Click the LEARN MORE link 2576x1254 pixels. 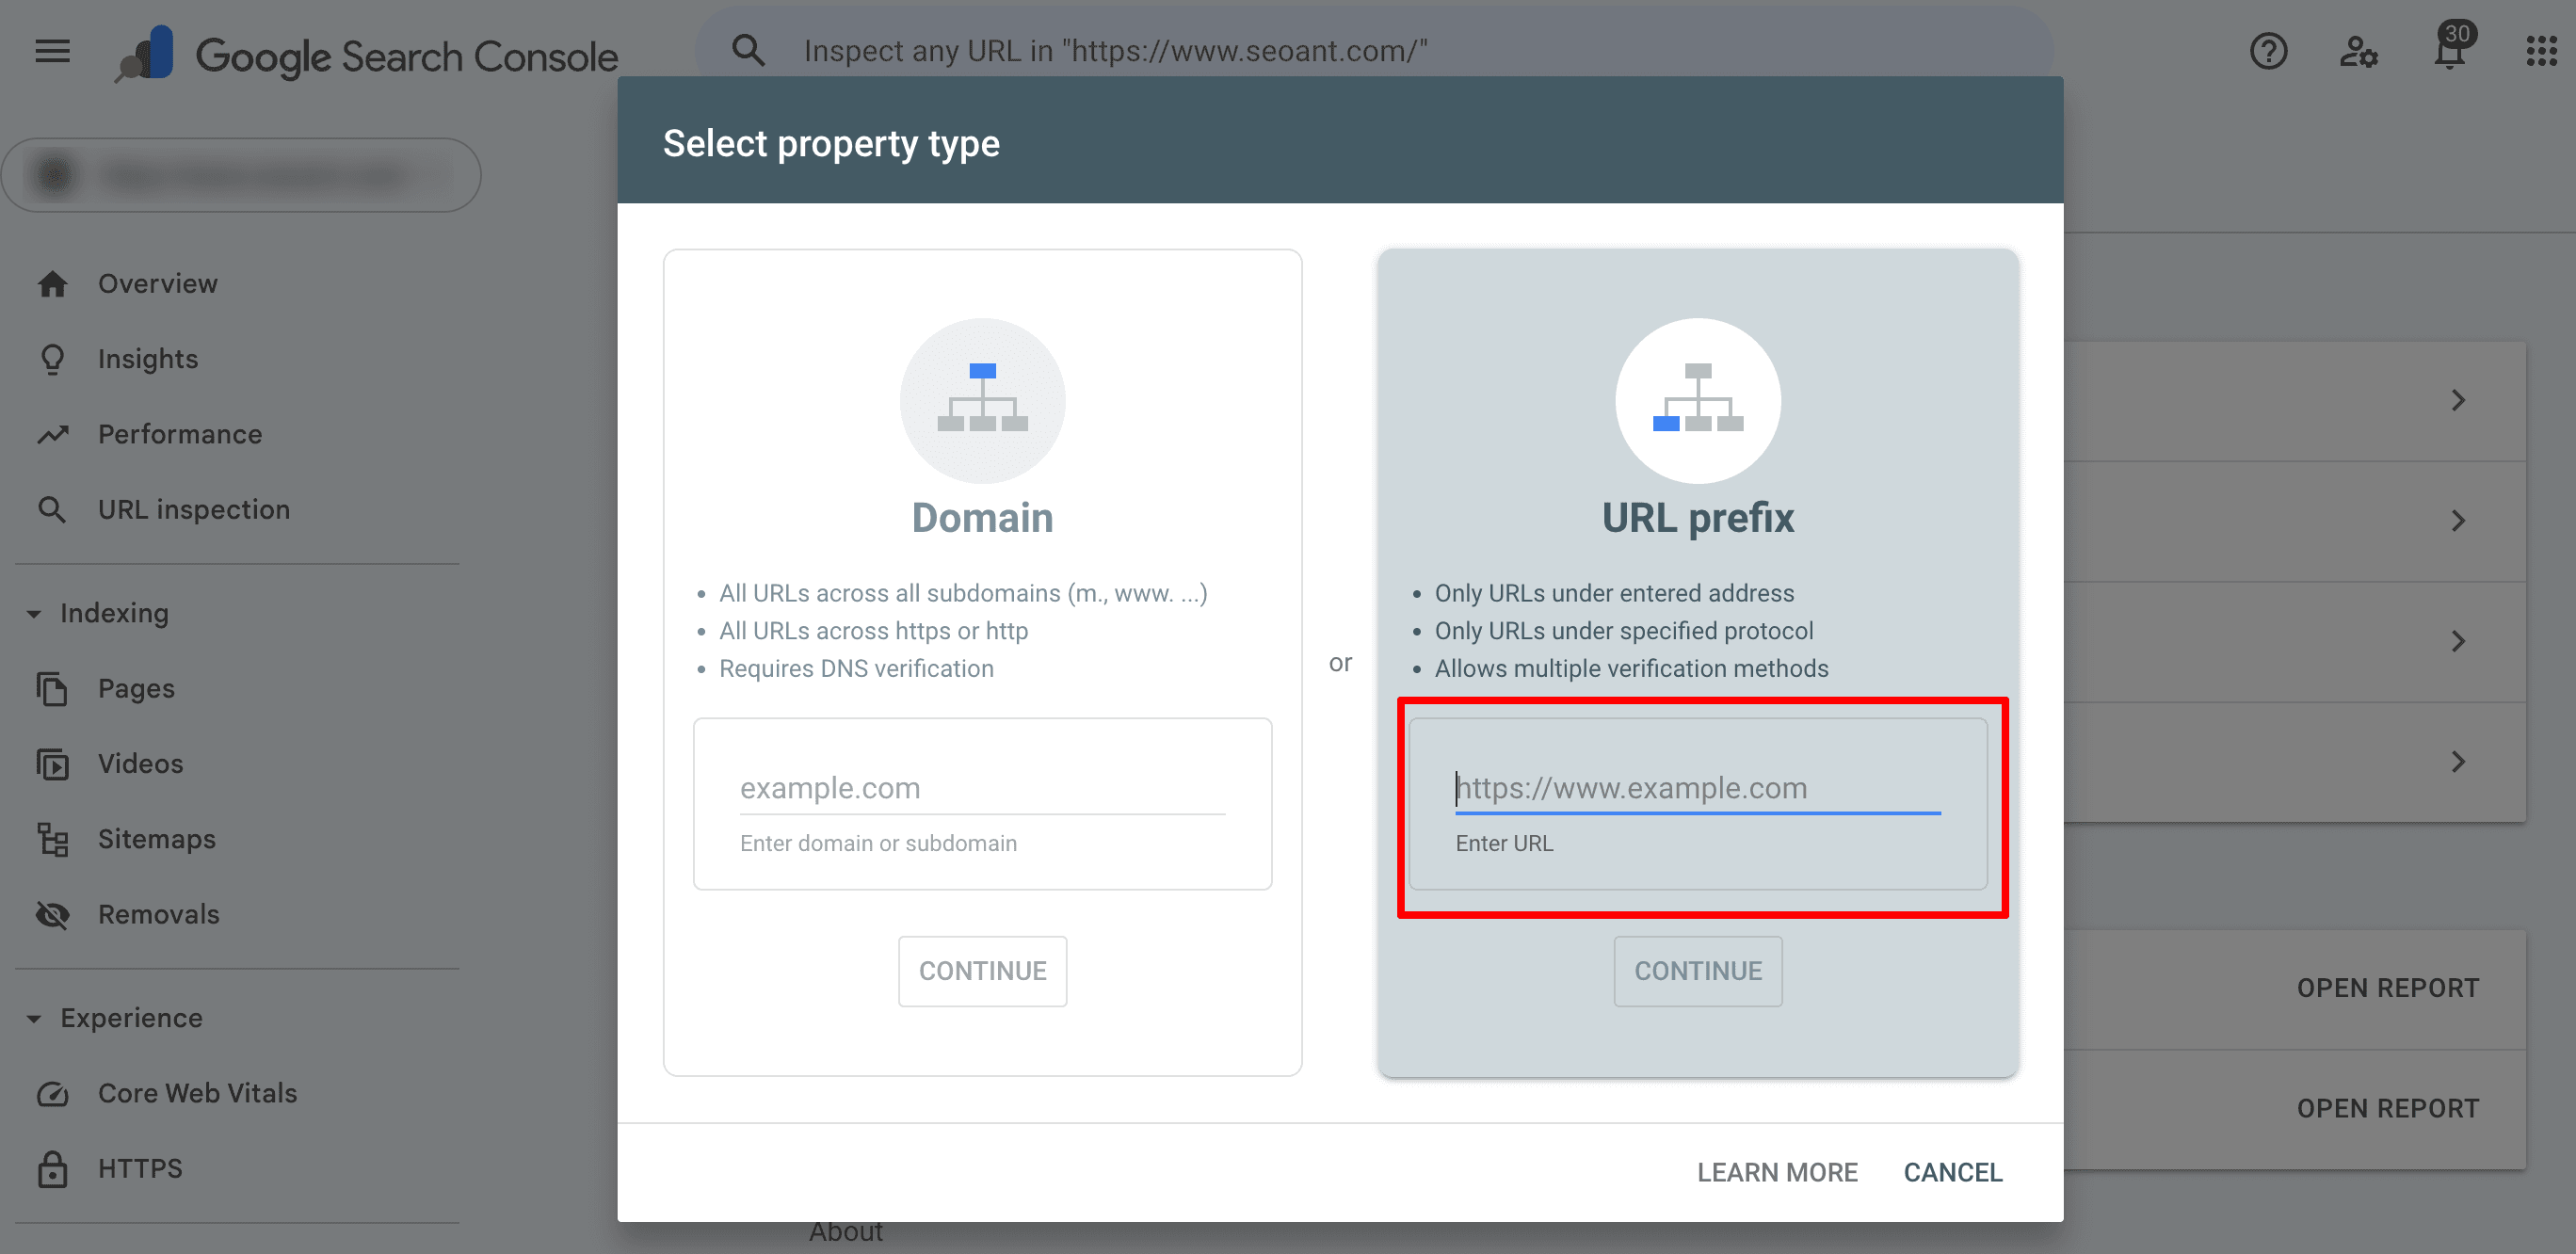(1777, 1172)
